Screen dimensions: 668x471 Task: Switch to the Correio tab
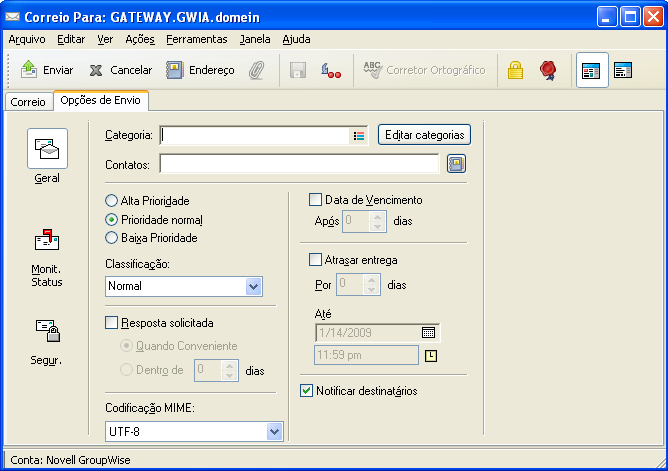coord(28,102)
